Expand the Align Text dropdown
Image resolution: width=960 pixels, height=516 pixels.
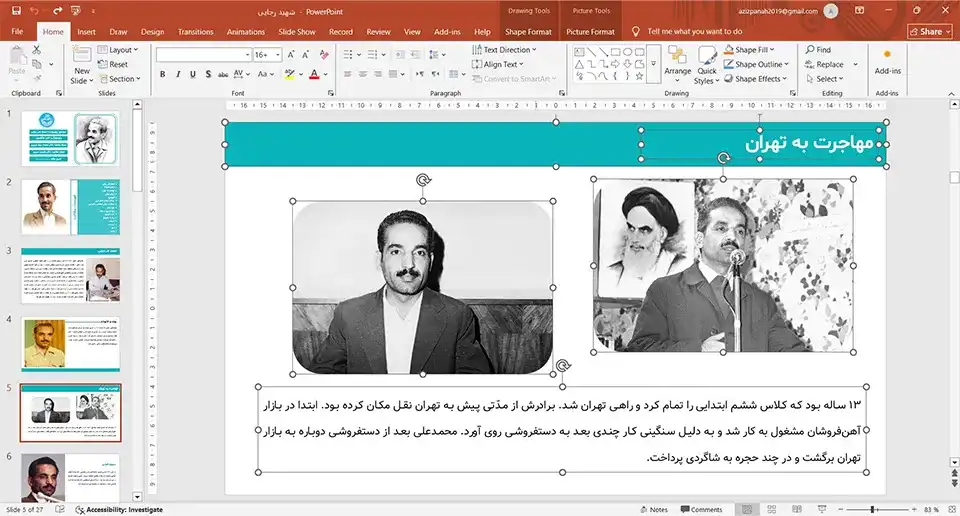coord(498,64)
